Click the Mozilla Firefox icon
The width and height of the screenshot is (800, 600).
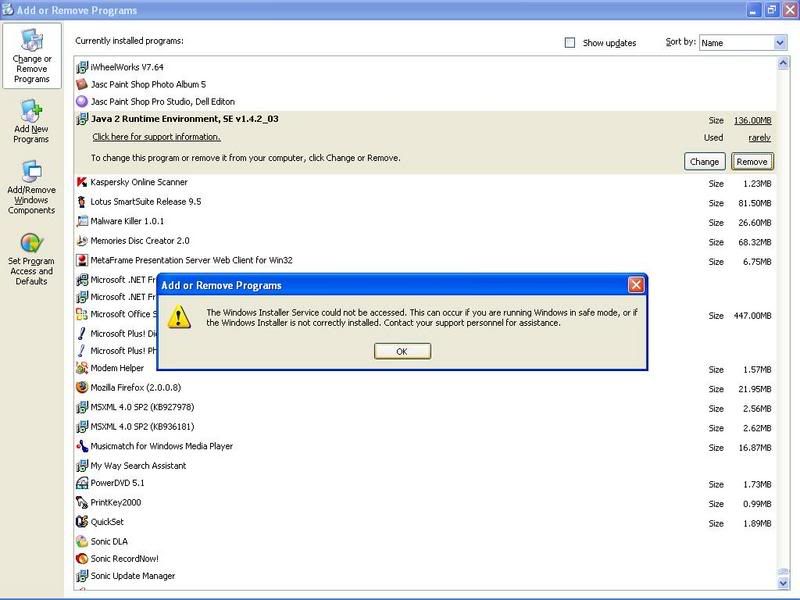coord(82,387)
